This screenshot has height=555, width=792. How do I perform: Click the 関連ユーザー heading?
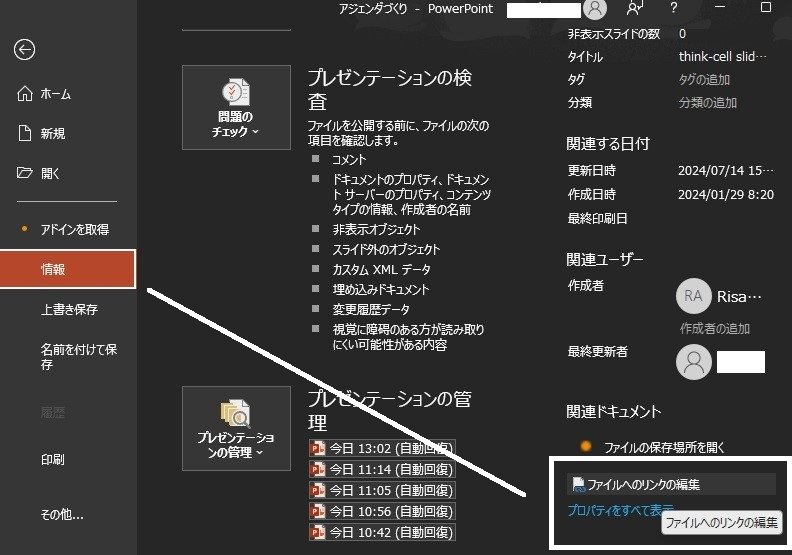coord(605,260)
